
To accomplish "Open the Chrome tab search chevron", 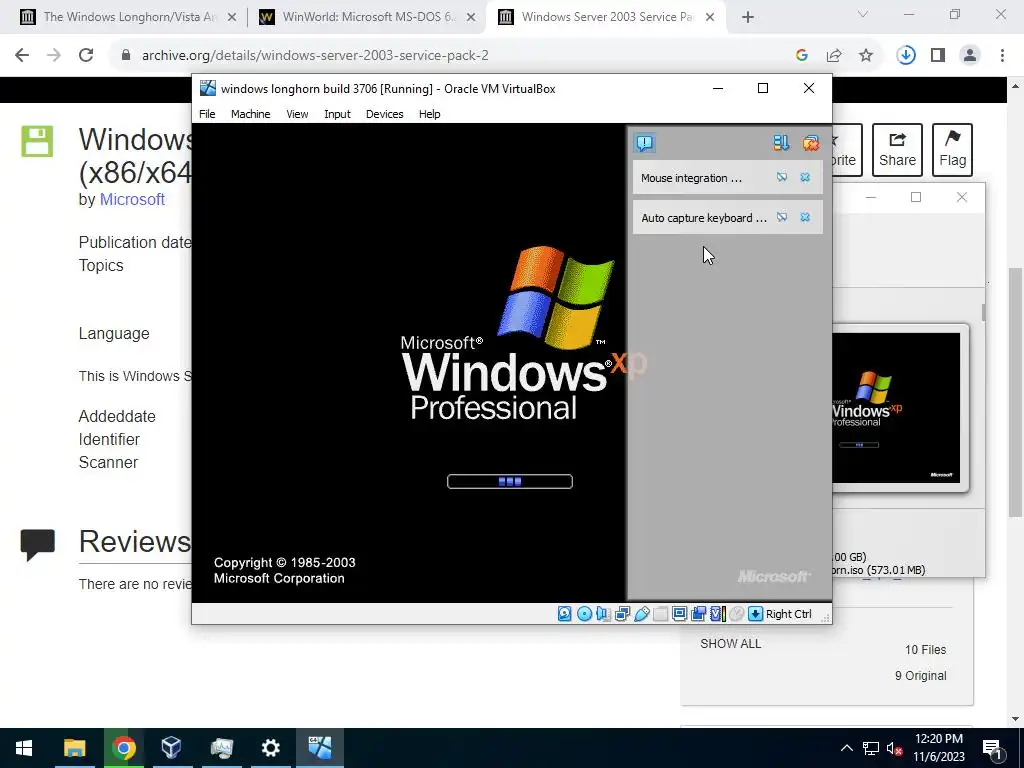I will [x=863, y=14].
